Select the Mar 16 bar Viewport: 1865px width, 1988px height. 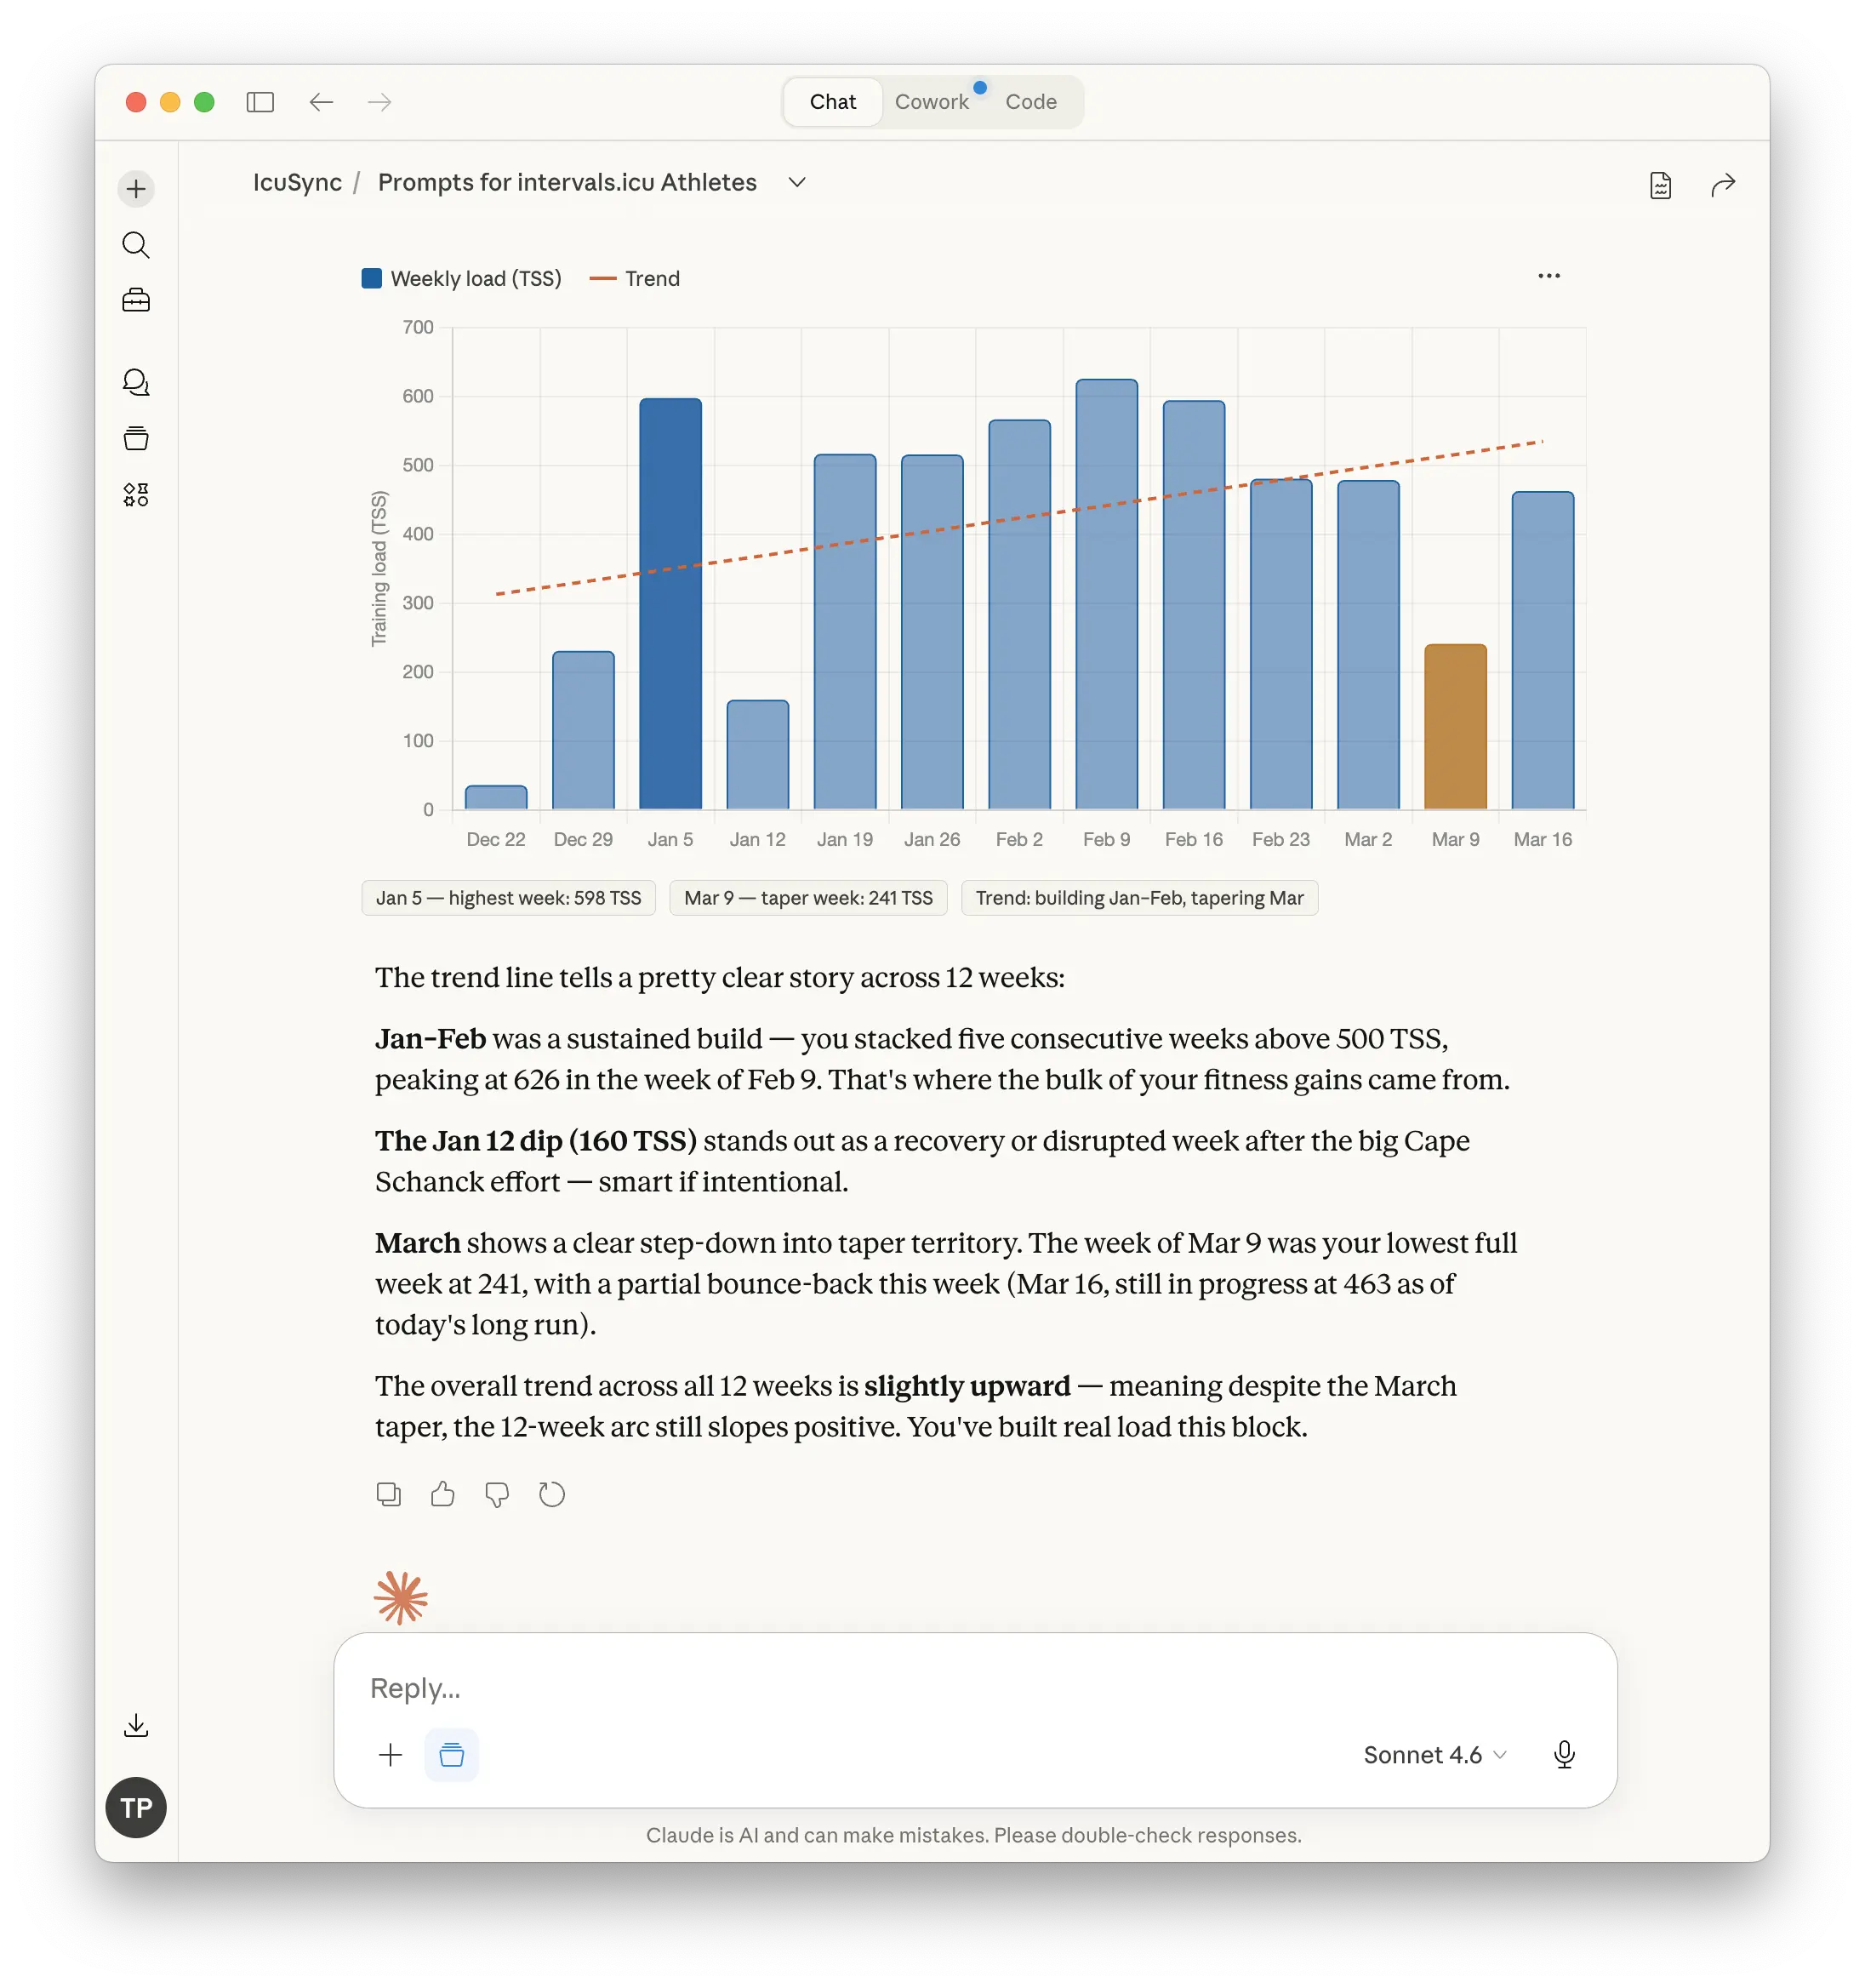point(1543,651)
